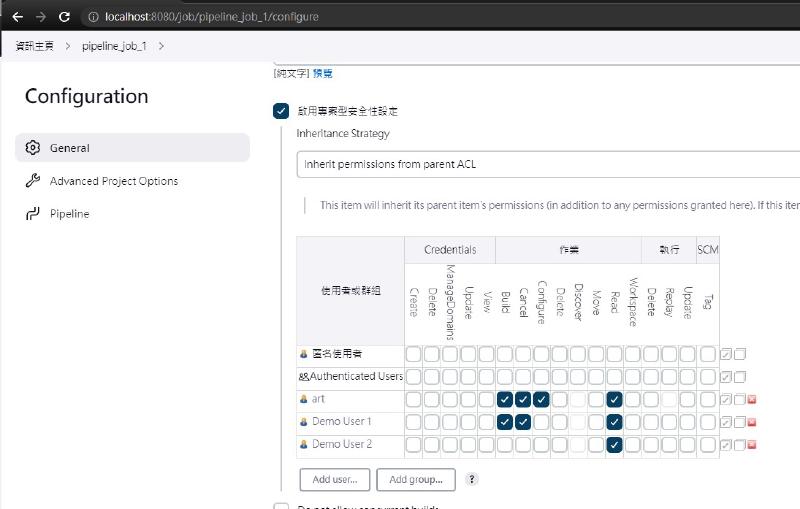The width and height of the screenshot is (800, 509).
Task: Uncheck Configure permission for art
Action: pos(541,399)
